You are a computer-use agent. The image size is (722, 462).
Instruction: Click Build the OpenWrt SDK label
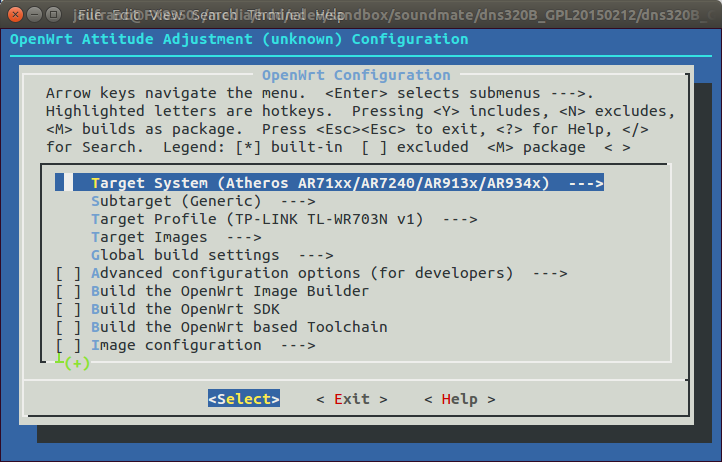pos(185,310)
